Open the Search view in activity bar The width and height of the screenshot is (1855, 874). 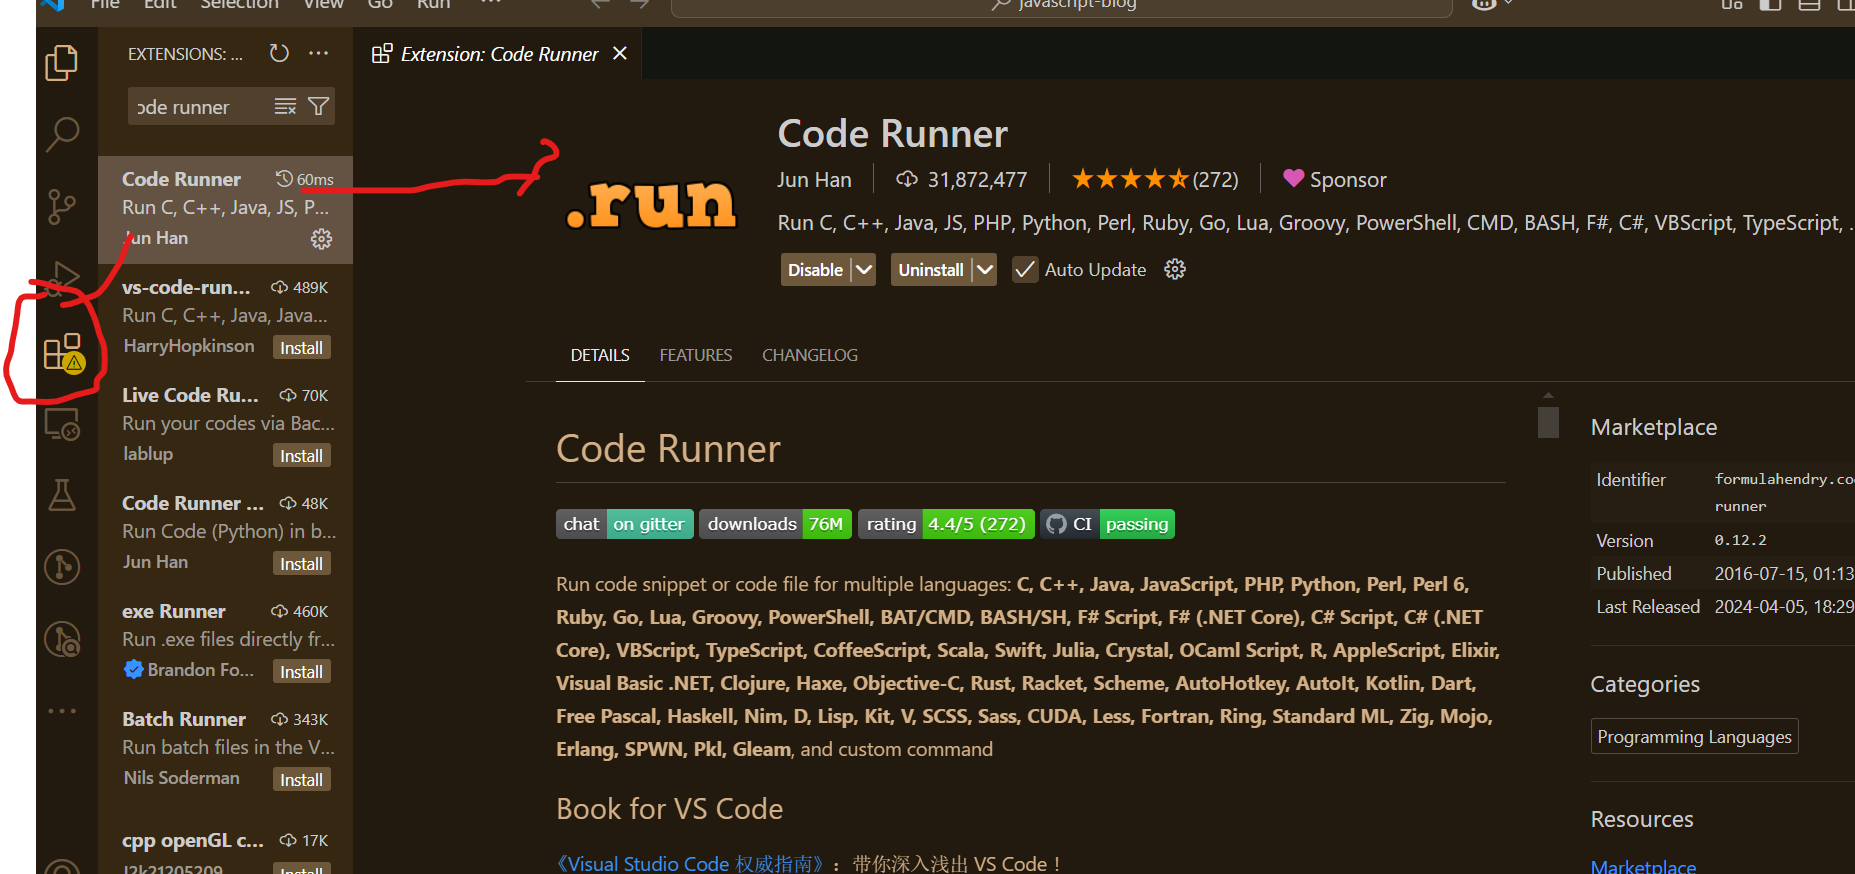coord(62,134)
